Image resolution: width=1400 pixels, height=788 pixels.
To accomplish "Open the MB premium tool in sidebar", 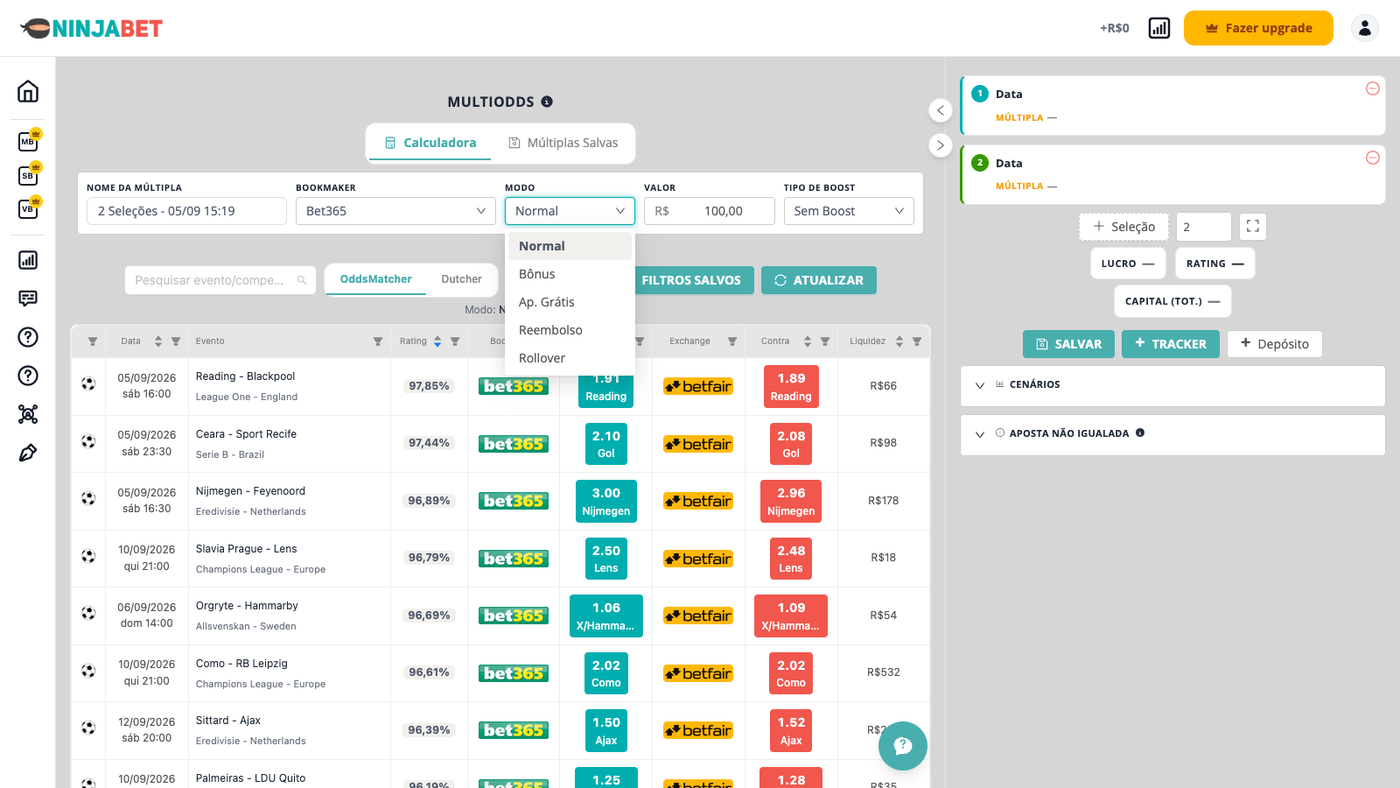I will point(29,141).
